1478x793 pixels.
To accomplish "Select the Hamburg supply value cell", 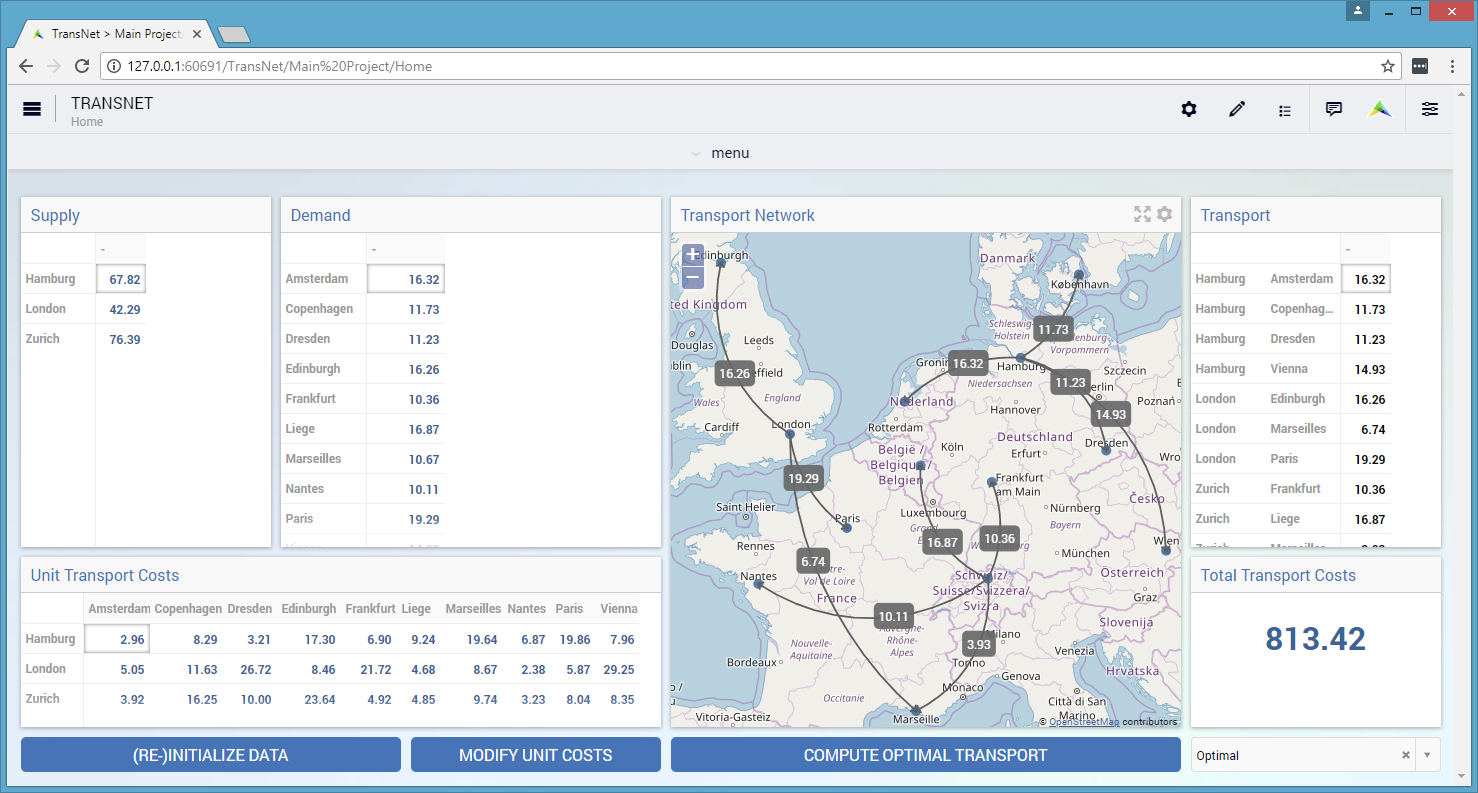I will 121,279.
